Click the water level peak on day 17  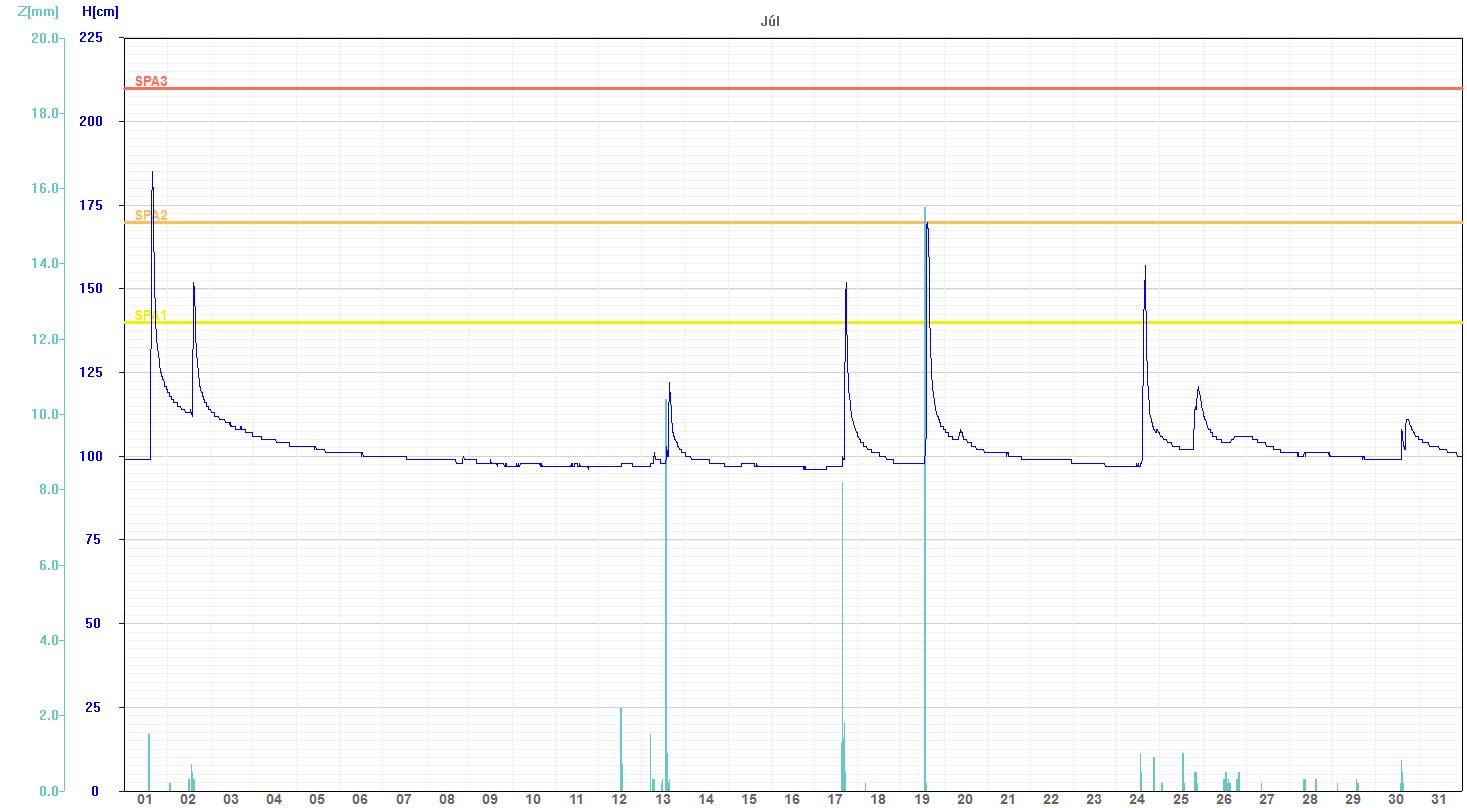(846, 284)
